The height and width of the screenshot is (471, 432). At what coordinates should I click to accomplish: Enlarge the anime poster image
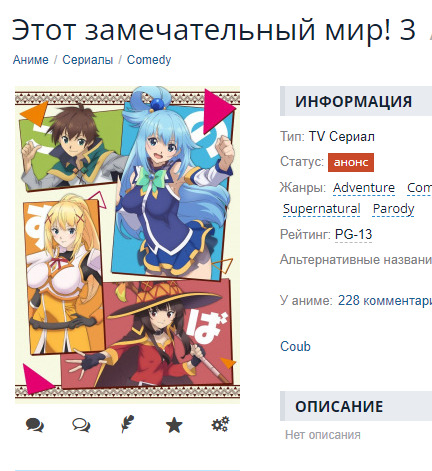[127, 245]
